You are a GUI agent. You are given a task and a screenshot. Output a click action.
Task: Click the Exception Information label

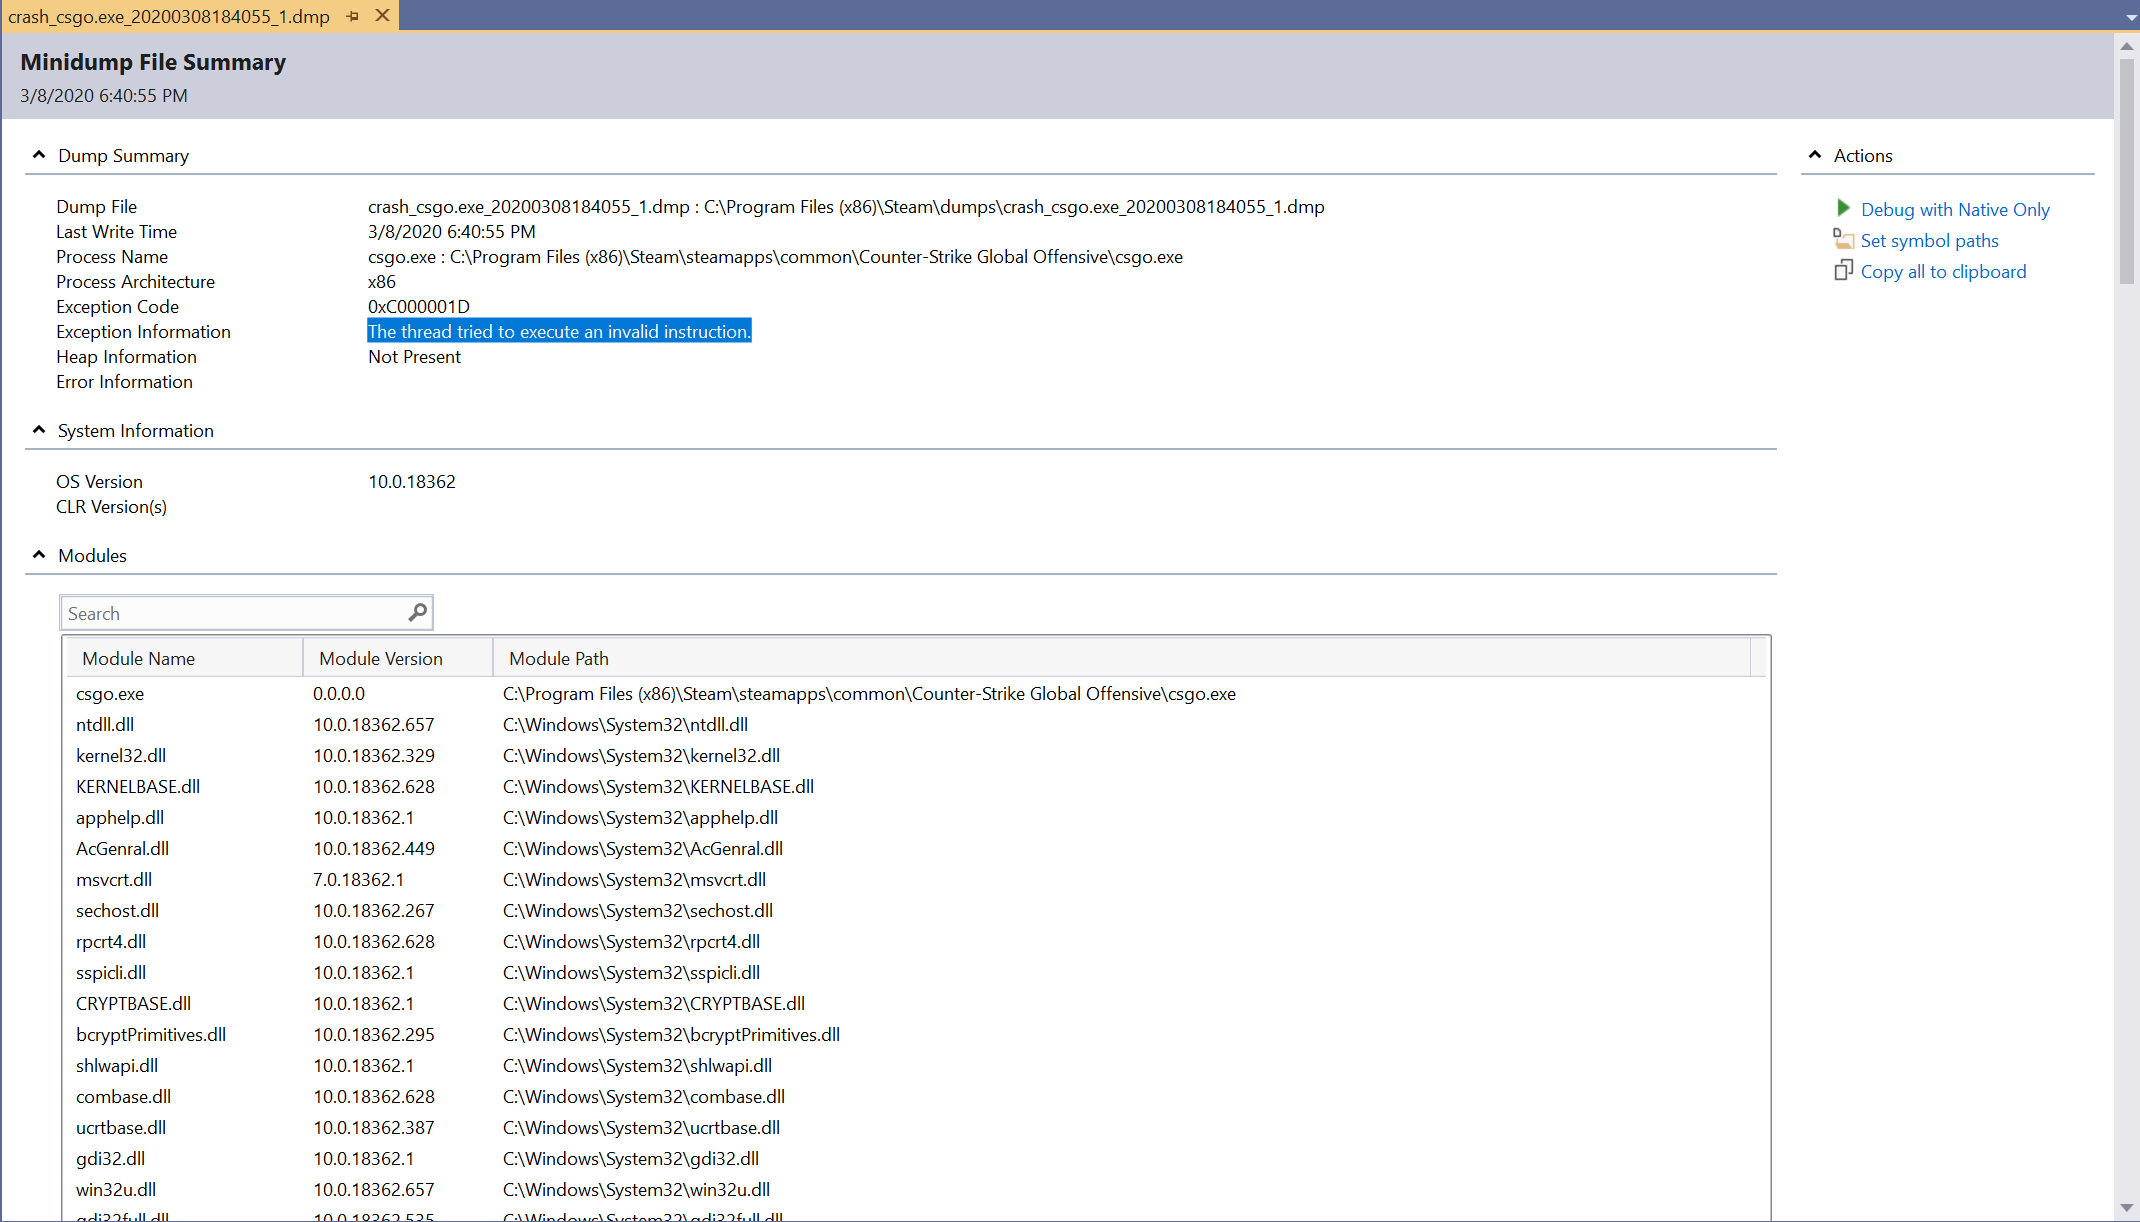pyautogui.click(x=143, y=331)
